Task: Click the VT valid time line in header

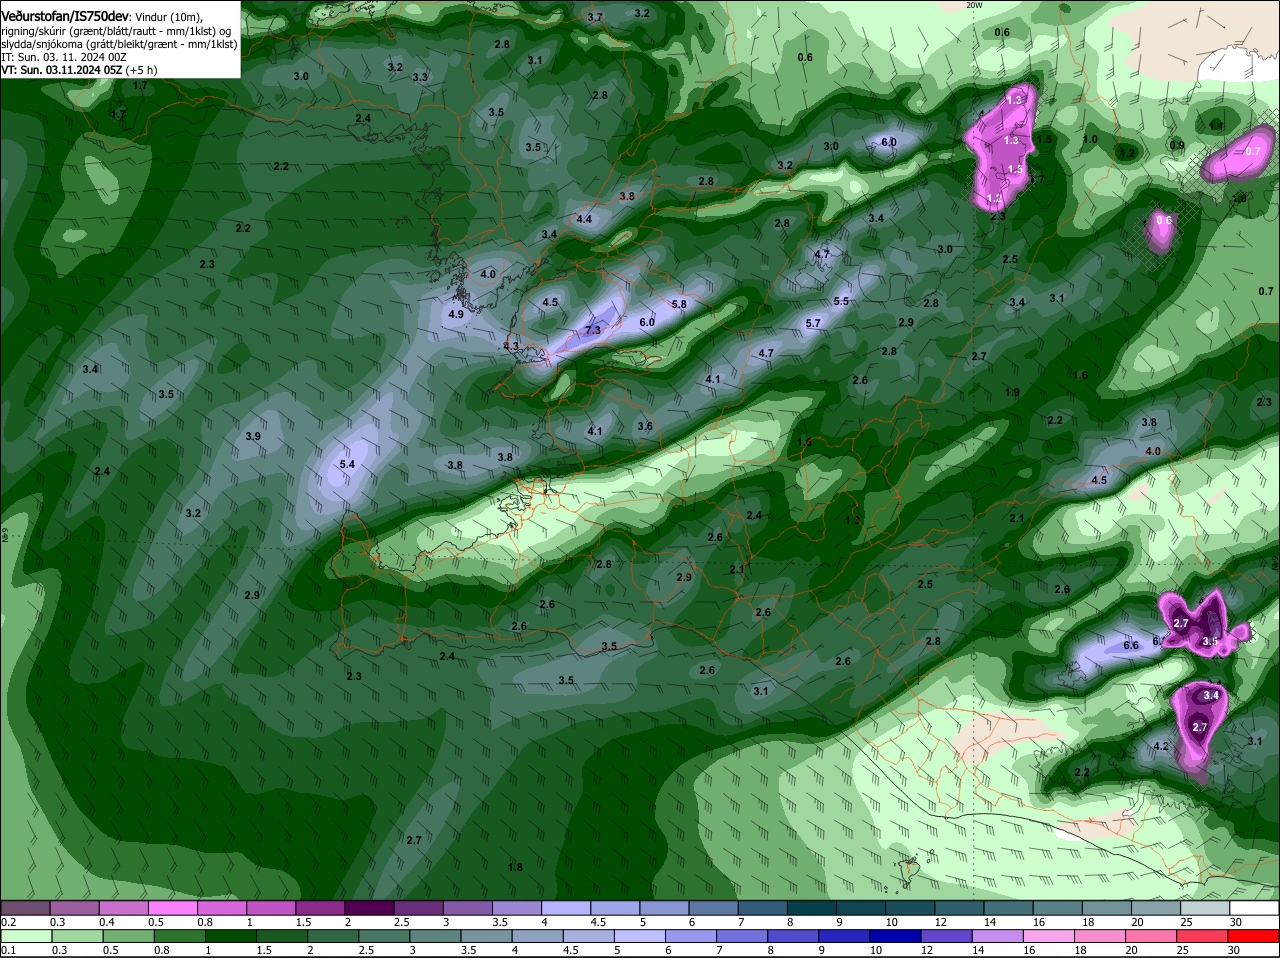Action: [x=79, y=70]
